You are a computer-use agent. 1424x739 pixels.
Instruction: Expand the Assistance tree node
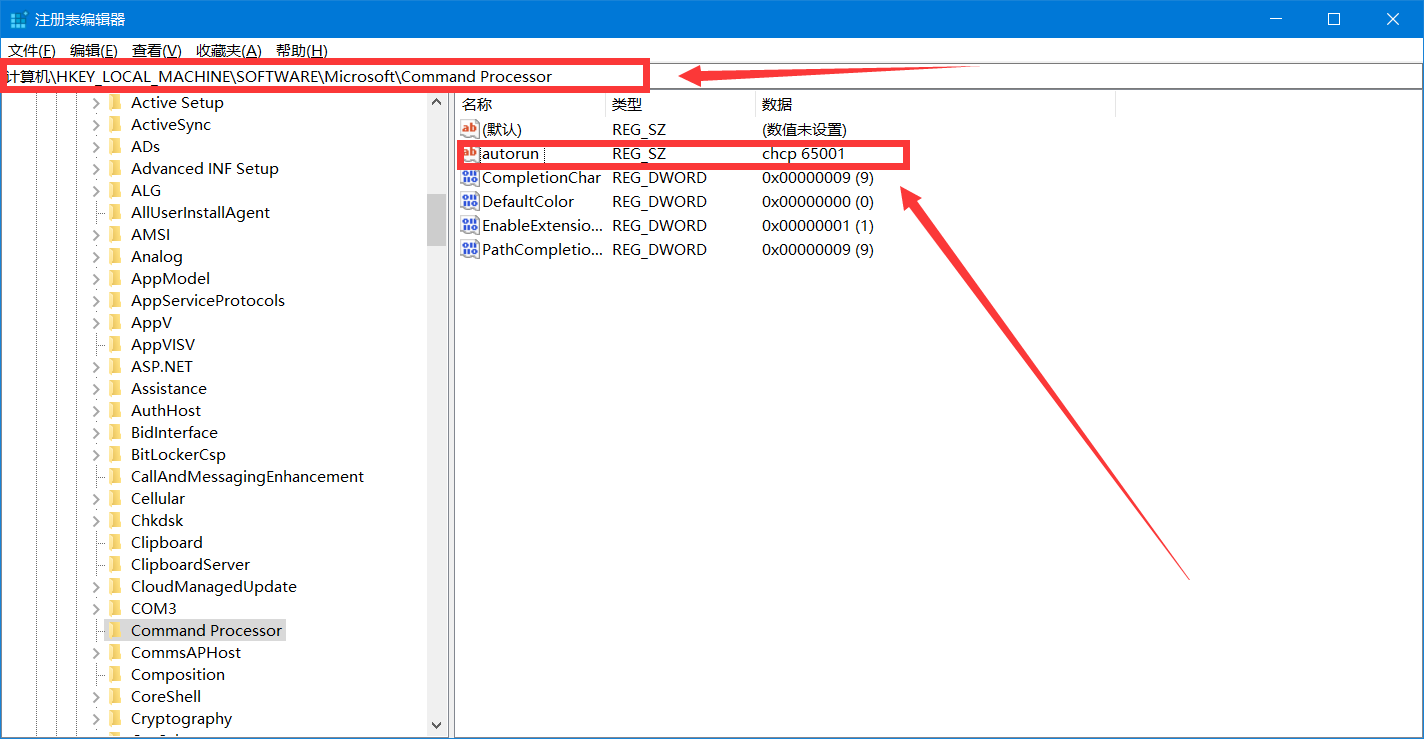96,388
